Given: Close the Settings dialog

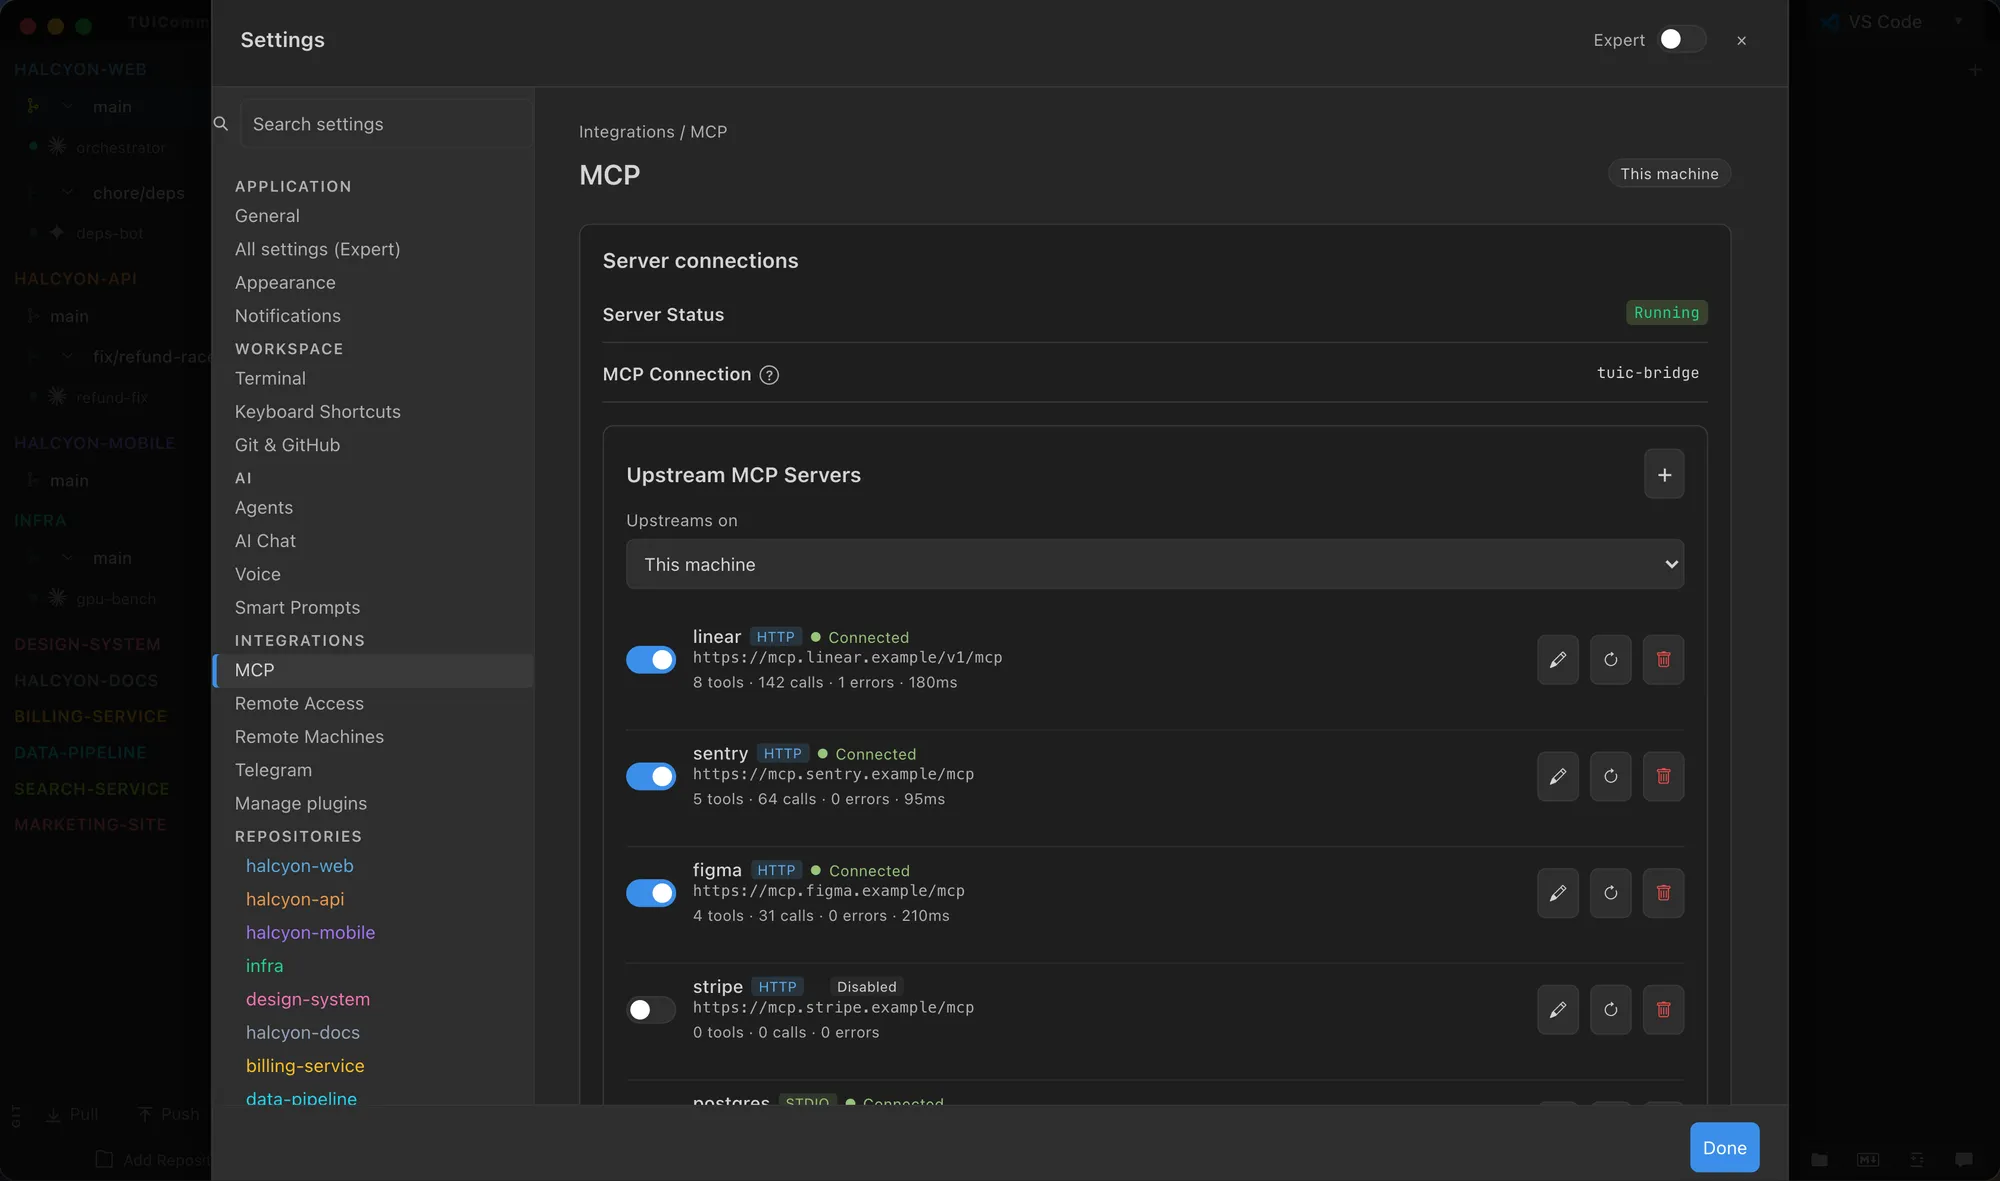Looking at the screenshot, I should pyautogui.click(x=1741, y=41).
